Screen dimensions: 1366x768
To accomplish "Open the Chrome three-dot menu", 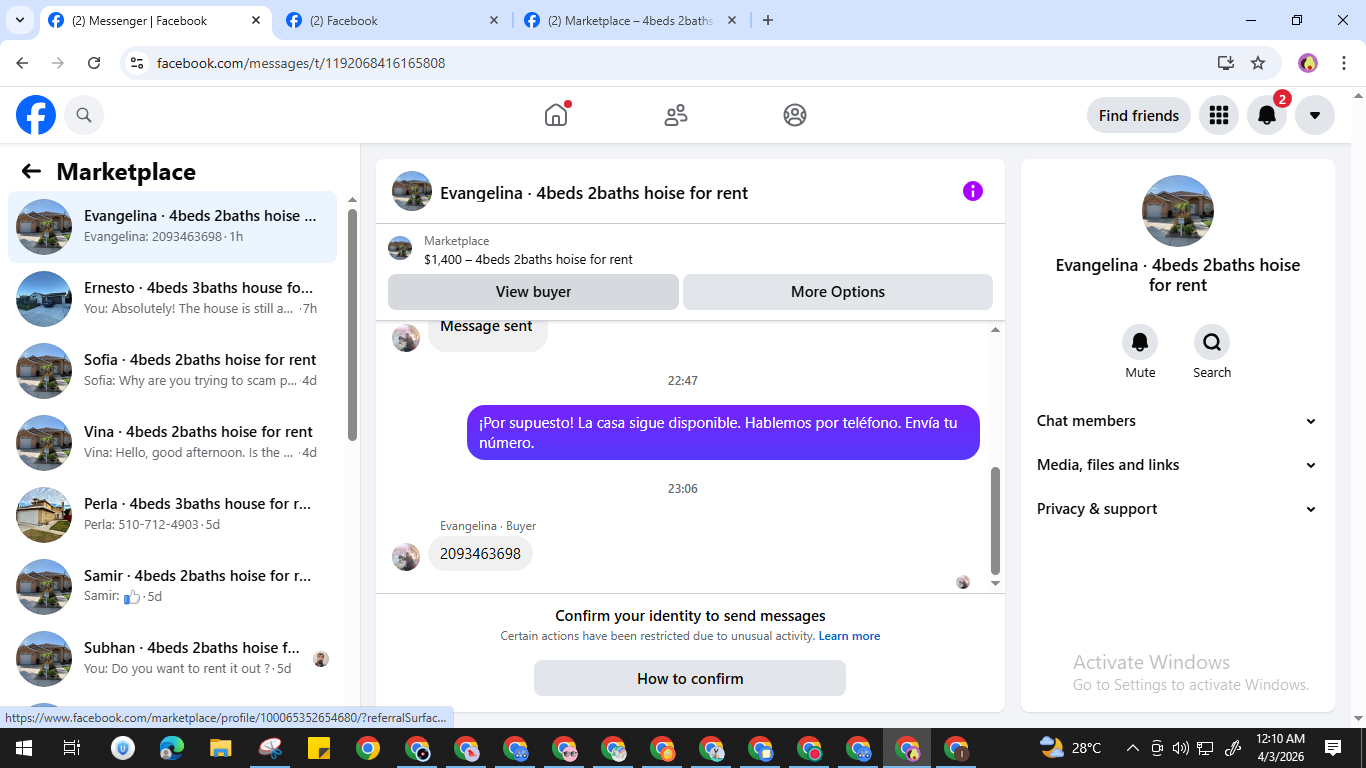I will click(x=1344, y=63).
